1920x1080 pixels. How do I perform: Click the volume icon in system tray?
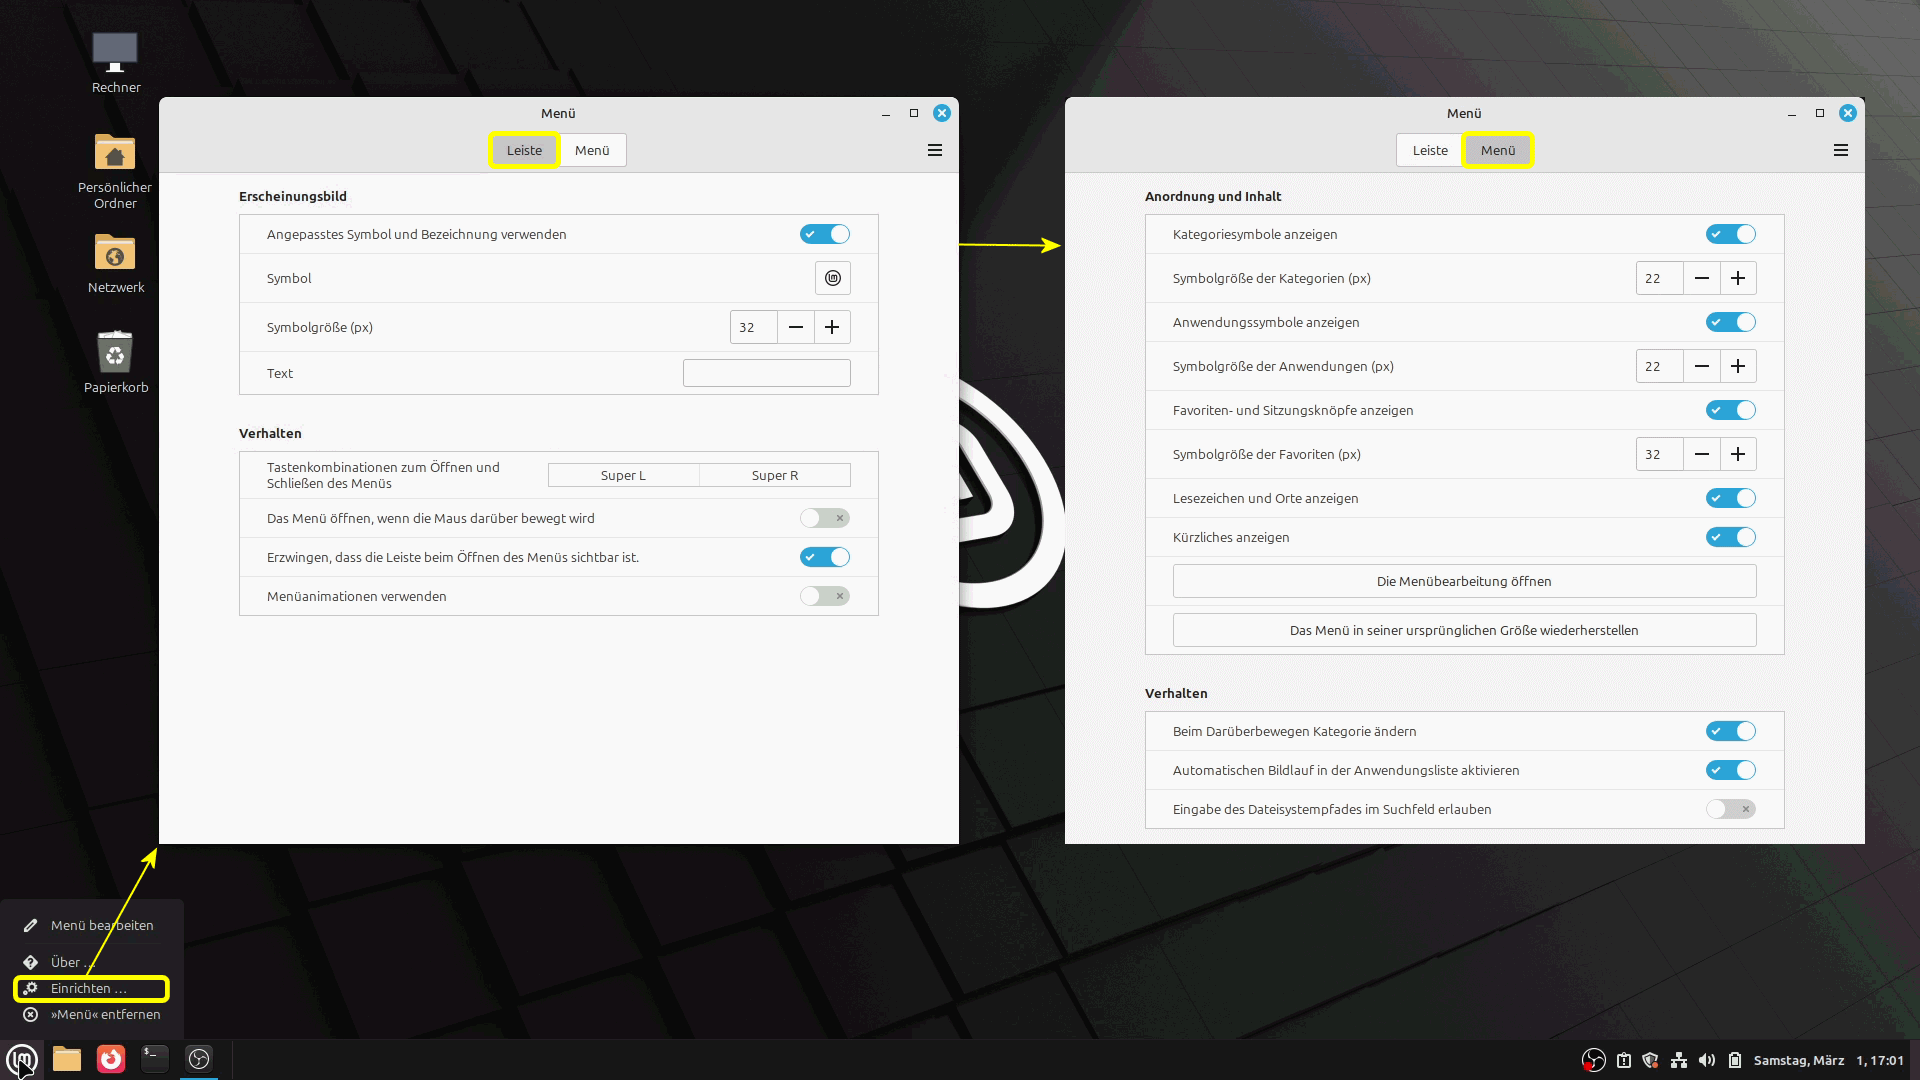click(1707, 1060)
